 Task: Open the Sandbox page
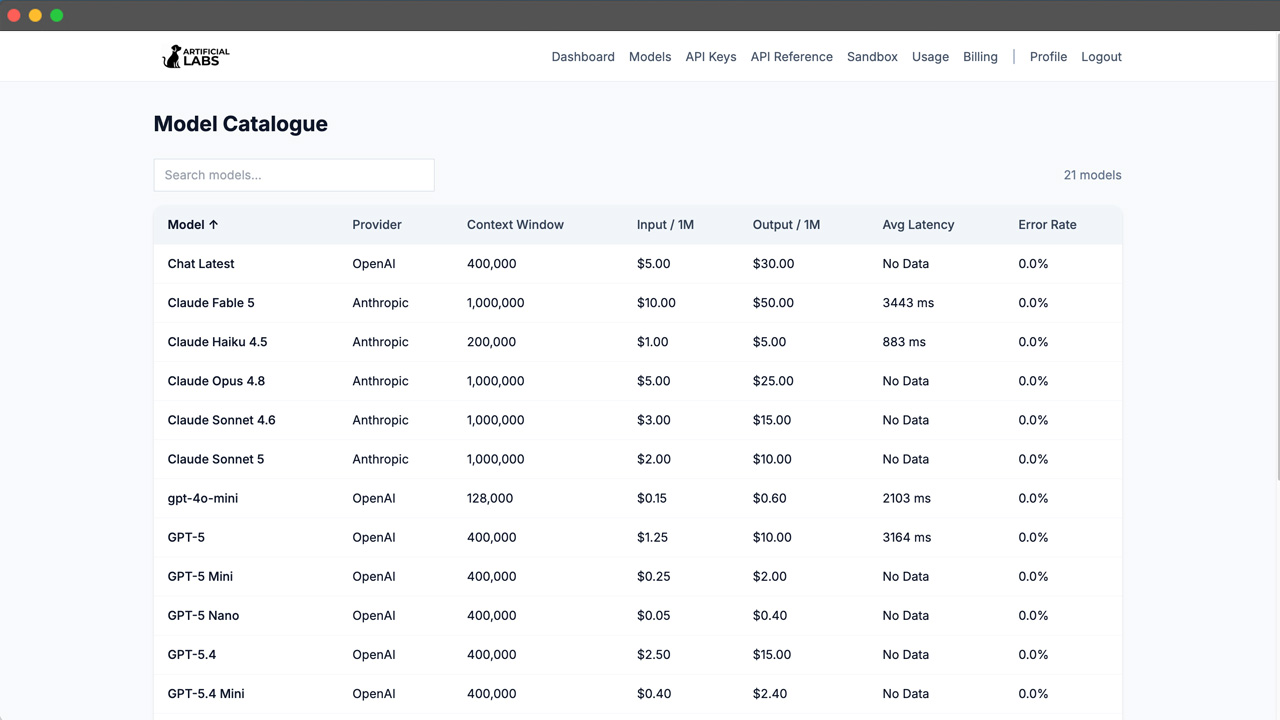pyautogui.click(x=872, y=57)
